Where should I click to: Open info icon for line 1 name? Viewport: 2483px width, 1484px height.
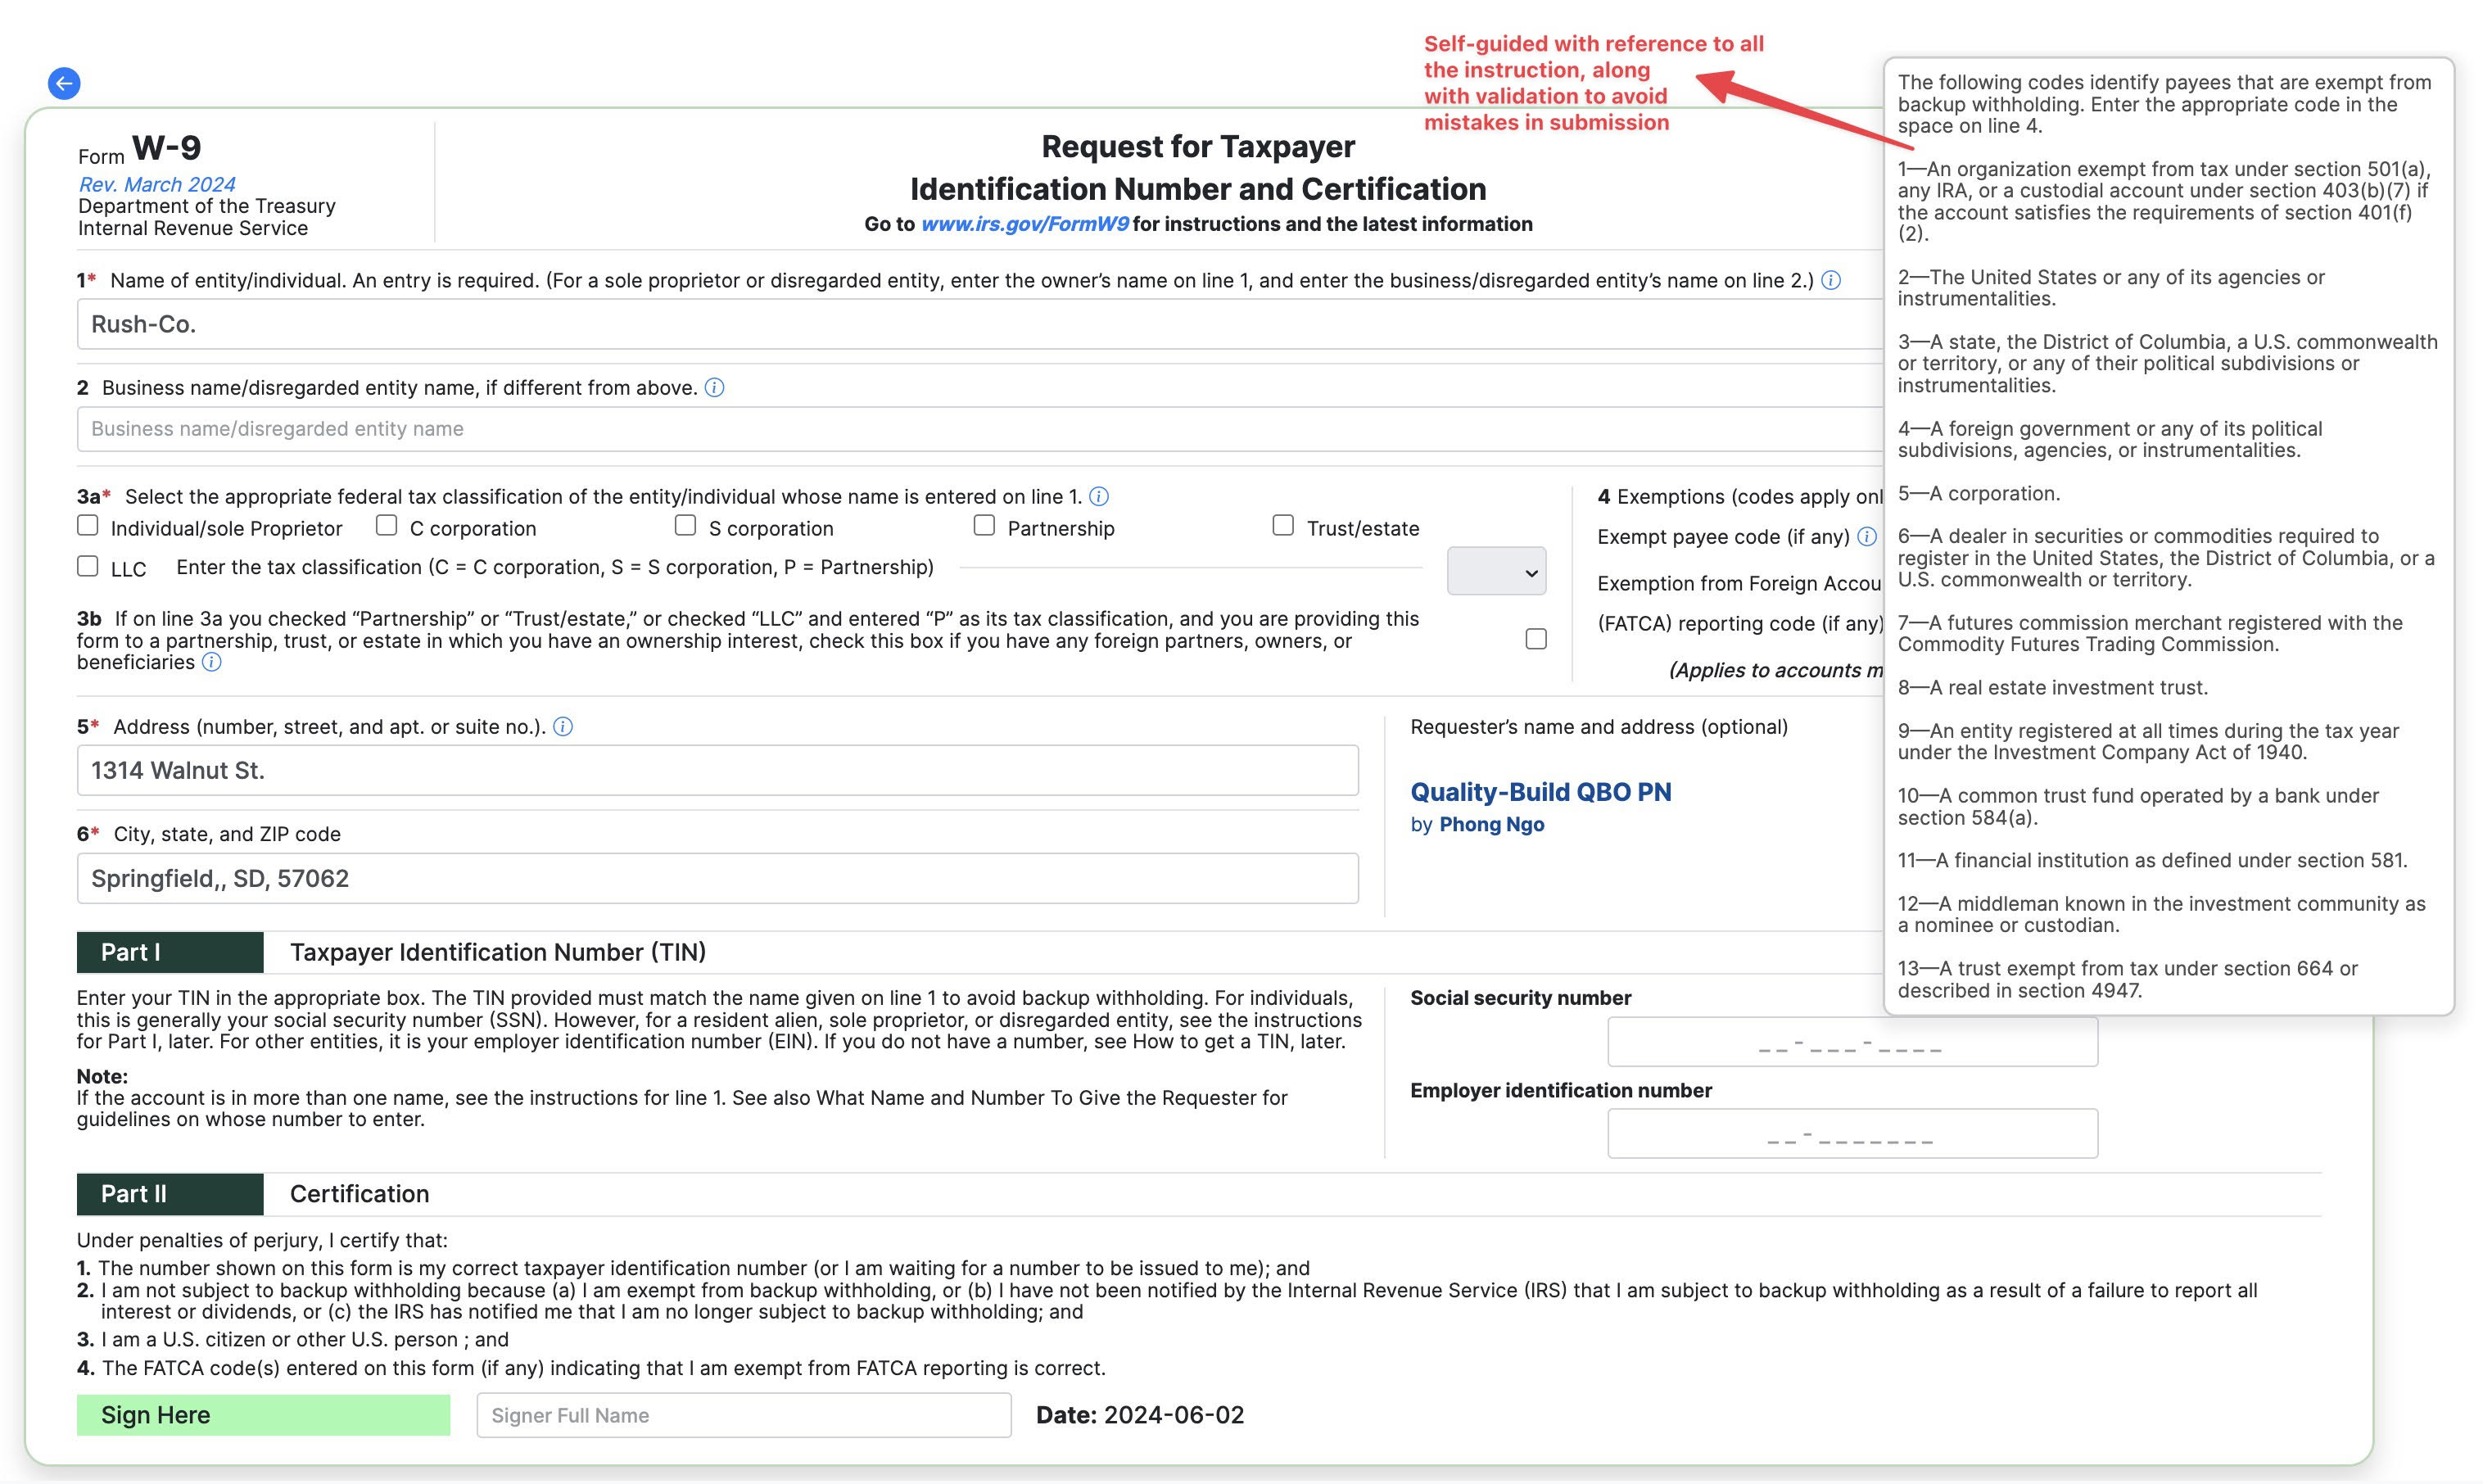[x=1831, y=280]
